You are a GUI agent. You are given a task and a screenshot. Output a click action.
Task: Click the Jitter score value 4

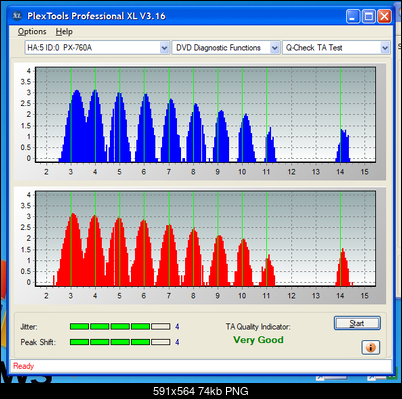pos(177,327)
